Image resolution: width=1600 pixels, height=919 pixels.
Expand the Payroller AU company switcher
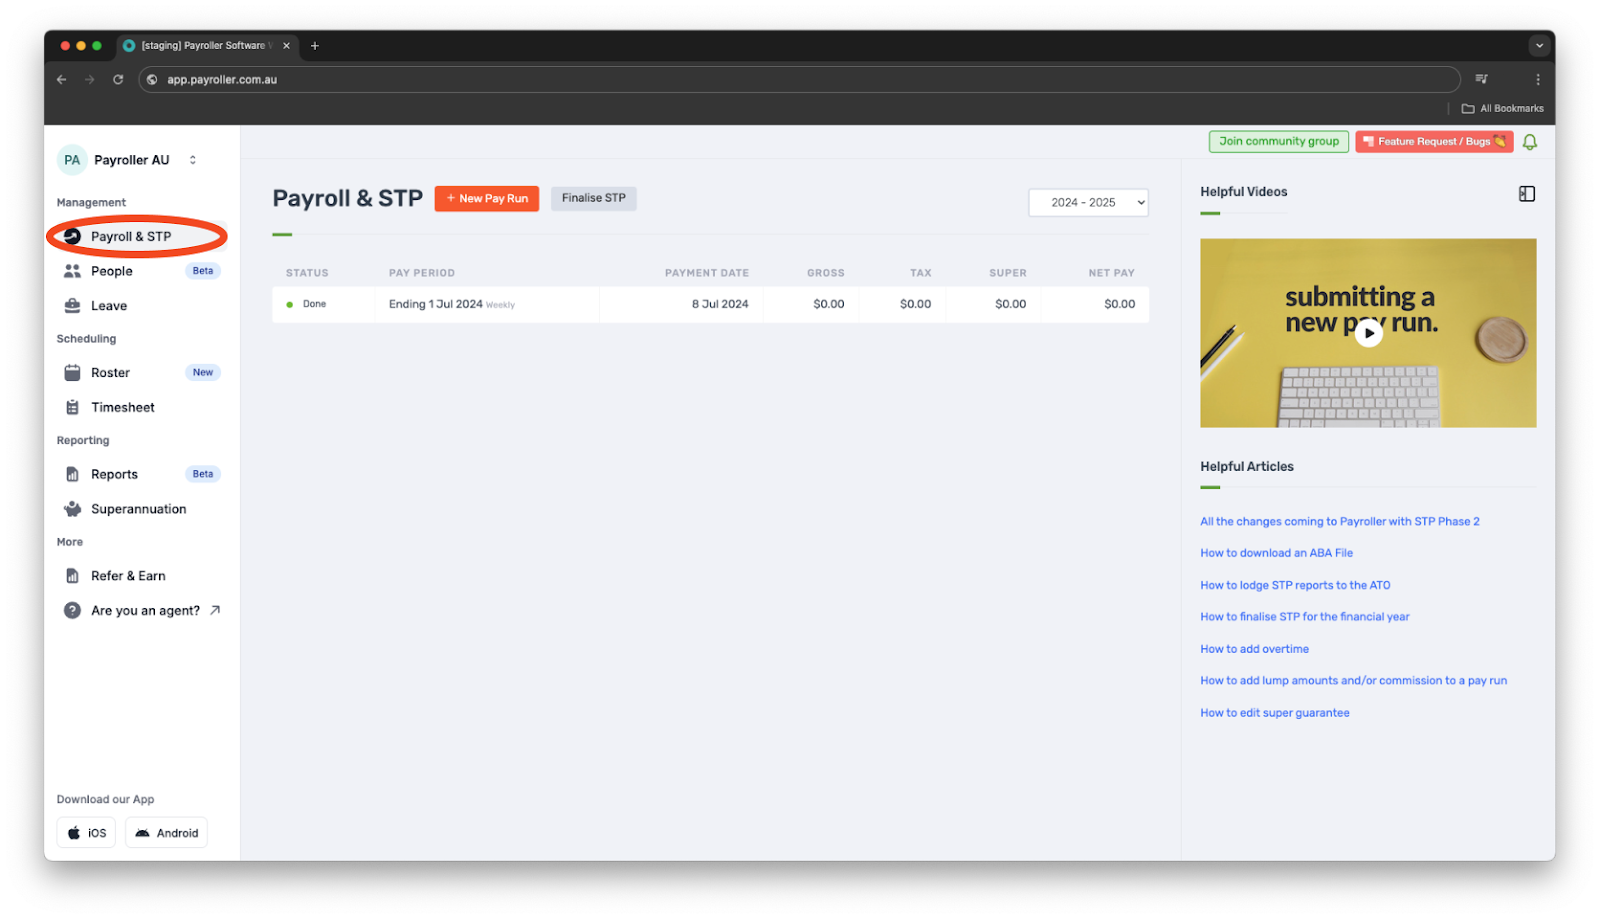click(193, 160)
